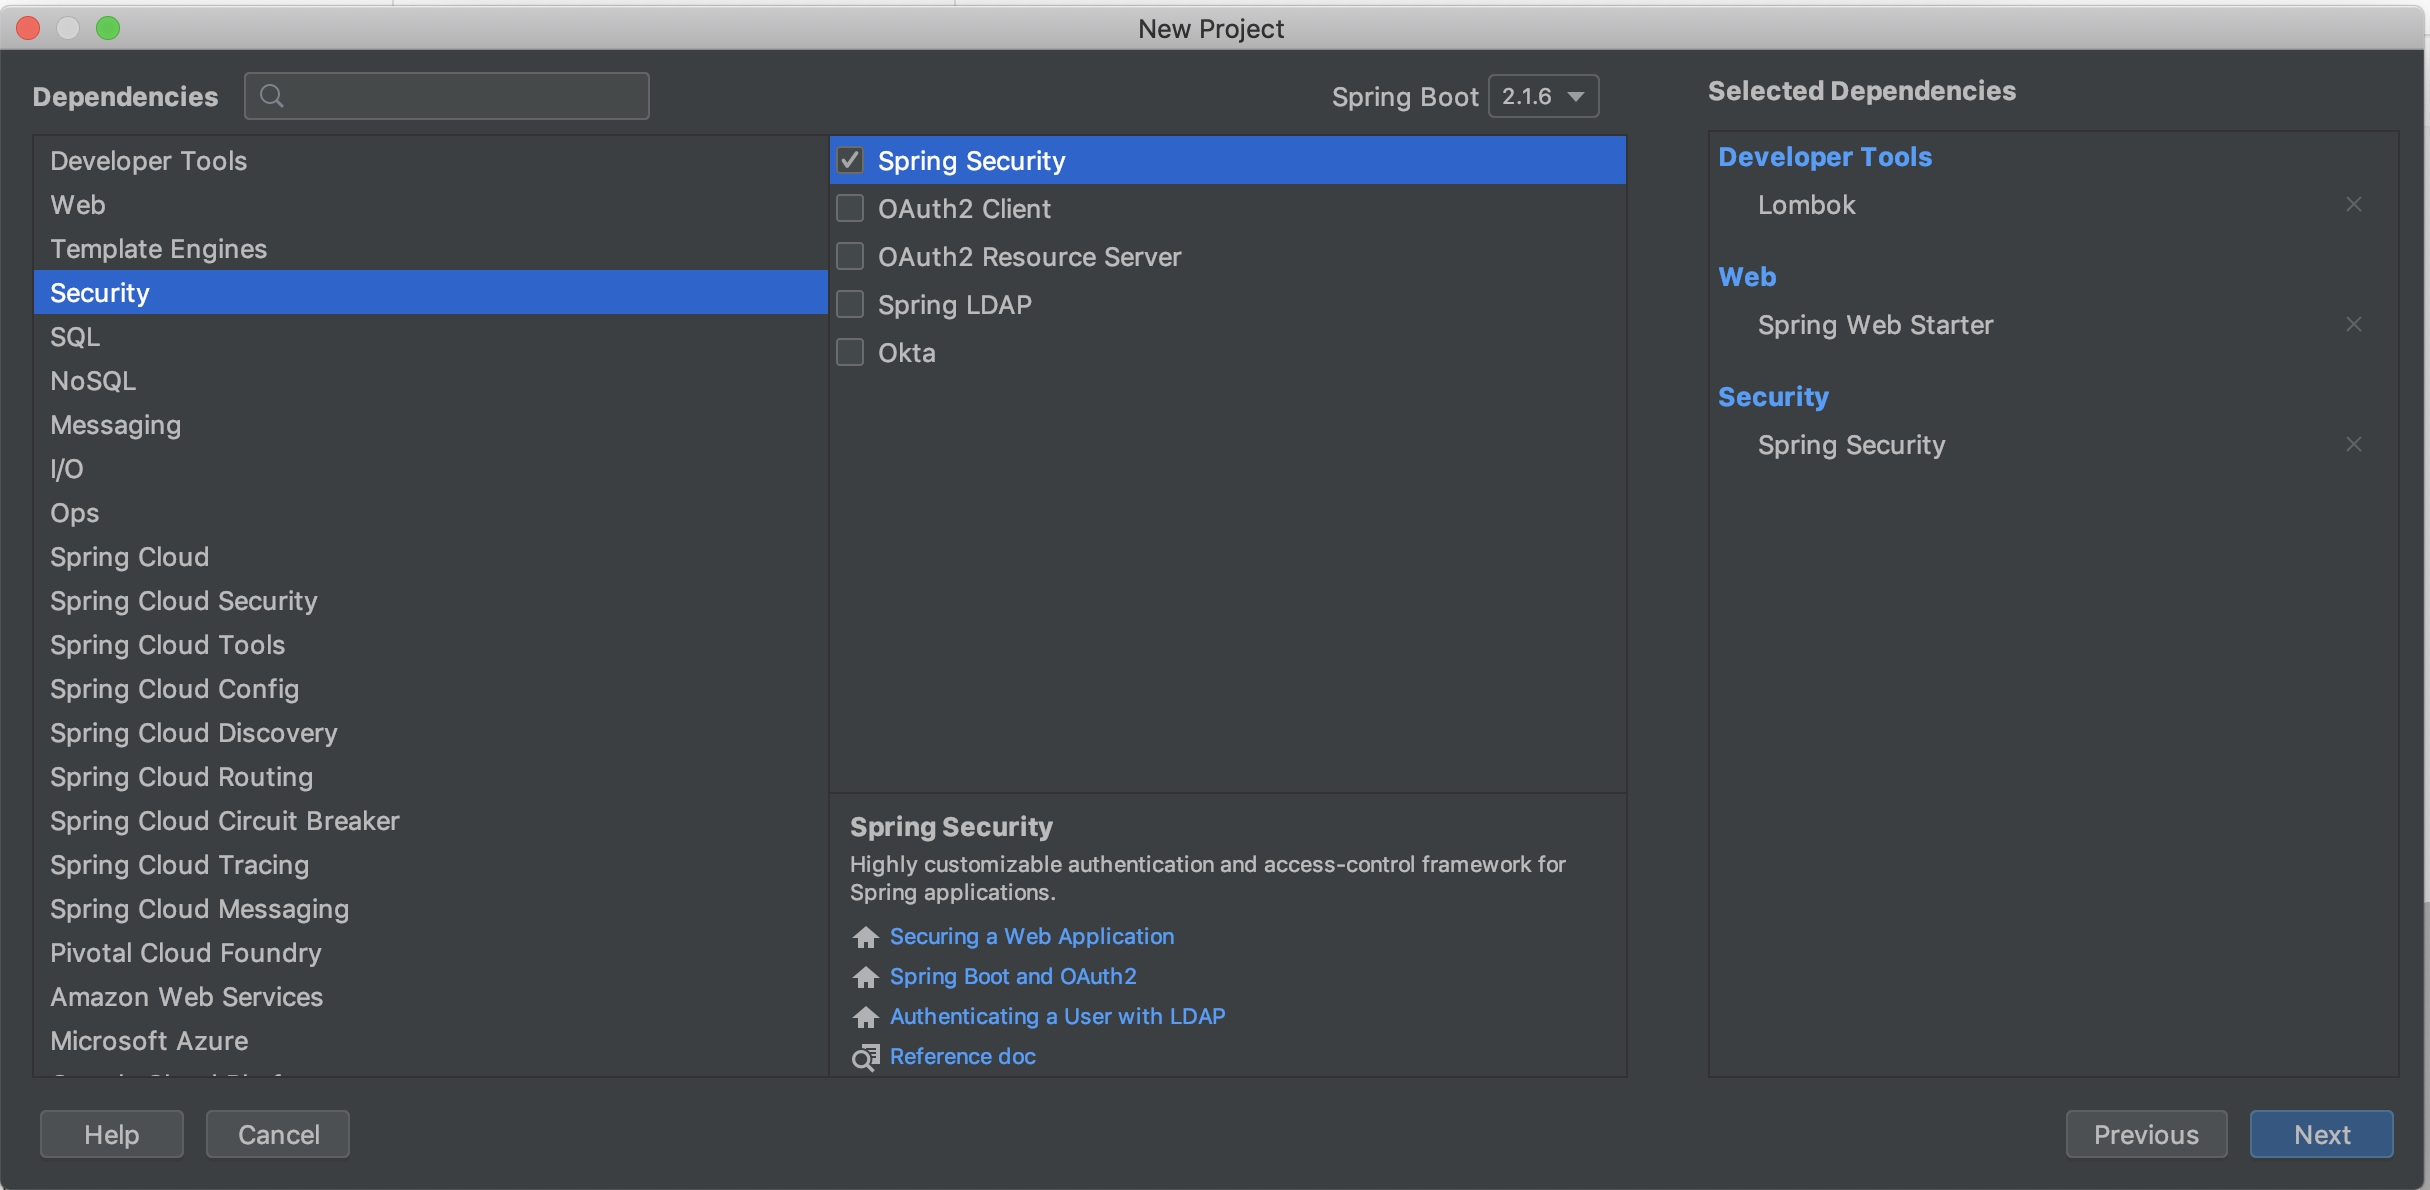Proceed with the Next button

2322,1134
